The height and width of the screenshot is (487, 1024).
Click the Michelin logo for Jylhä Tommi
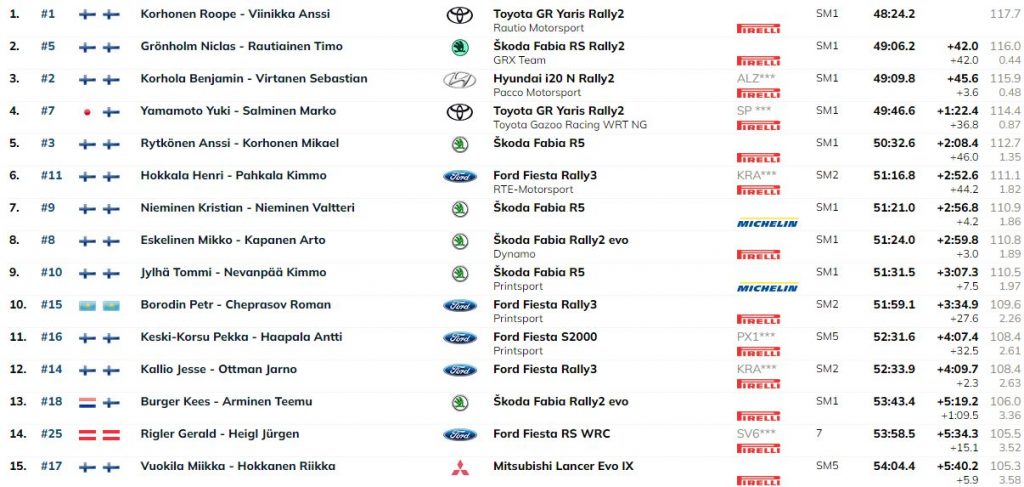pyautogui.click(x=767, y=288)
